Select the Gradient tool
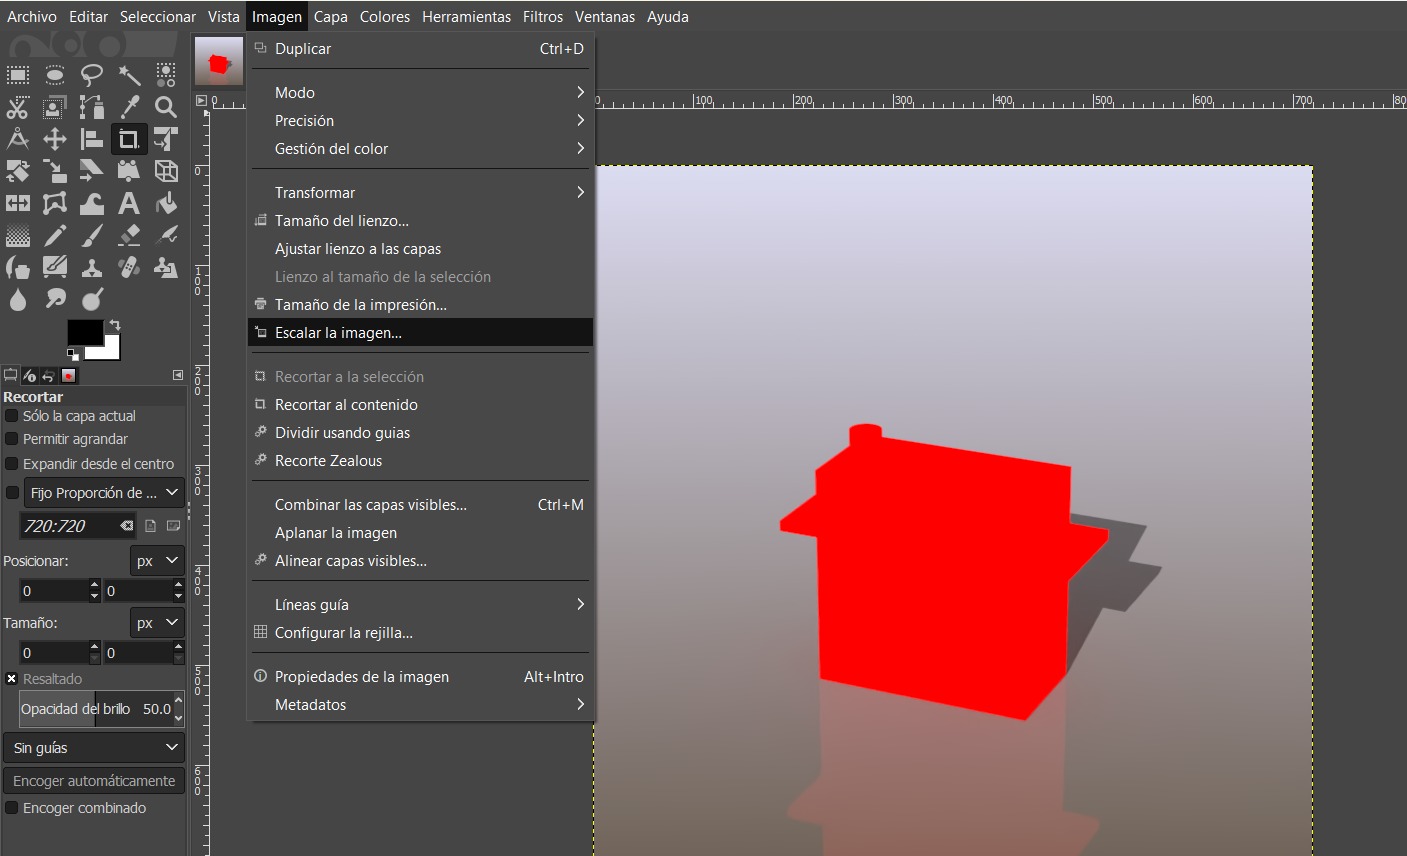 [x=18, y=235]
